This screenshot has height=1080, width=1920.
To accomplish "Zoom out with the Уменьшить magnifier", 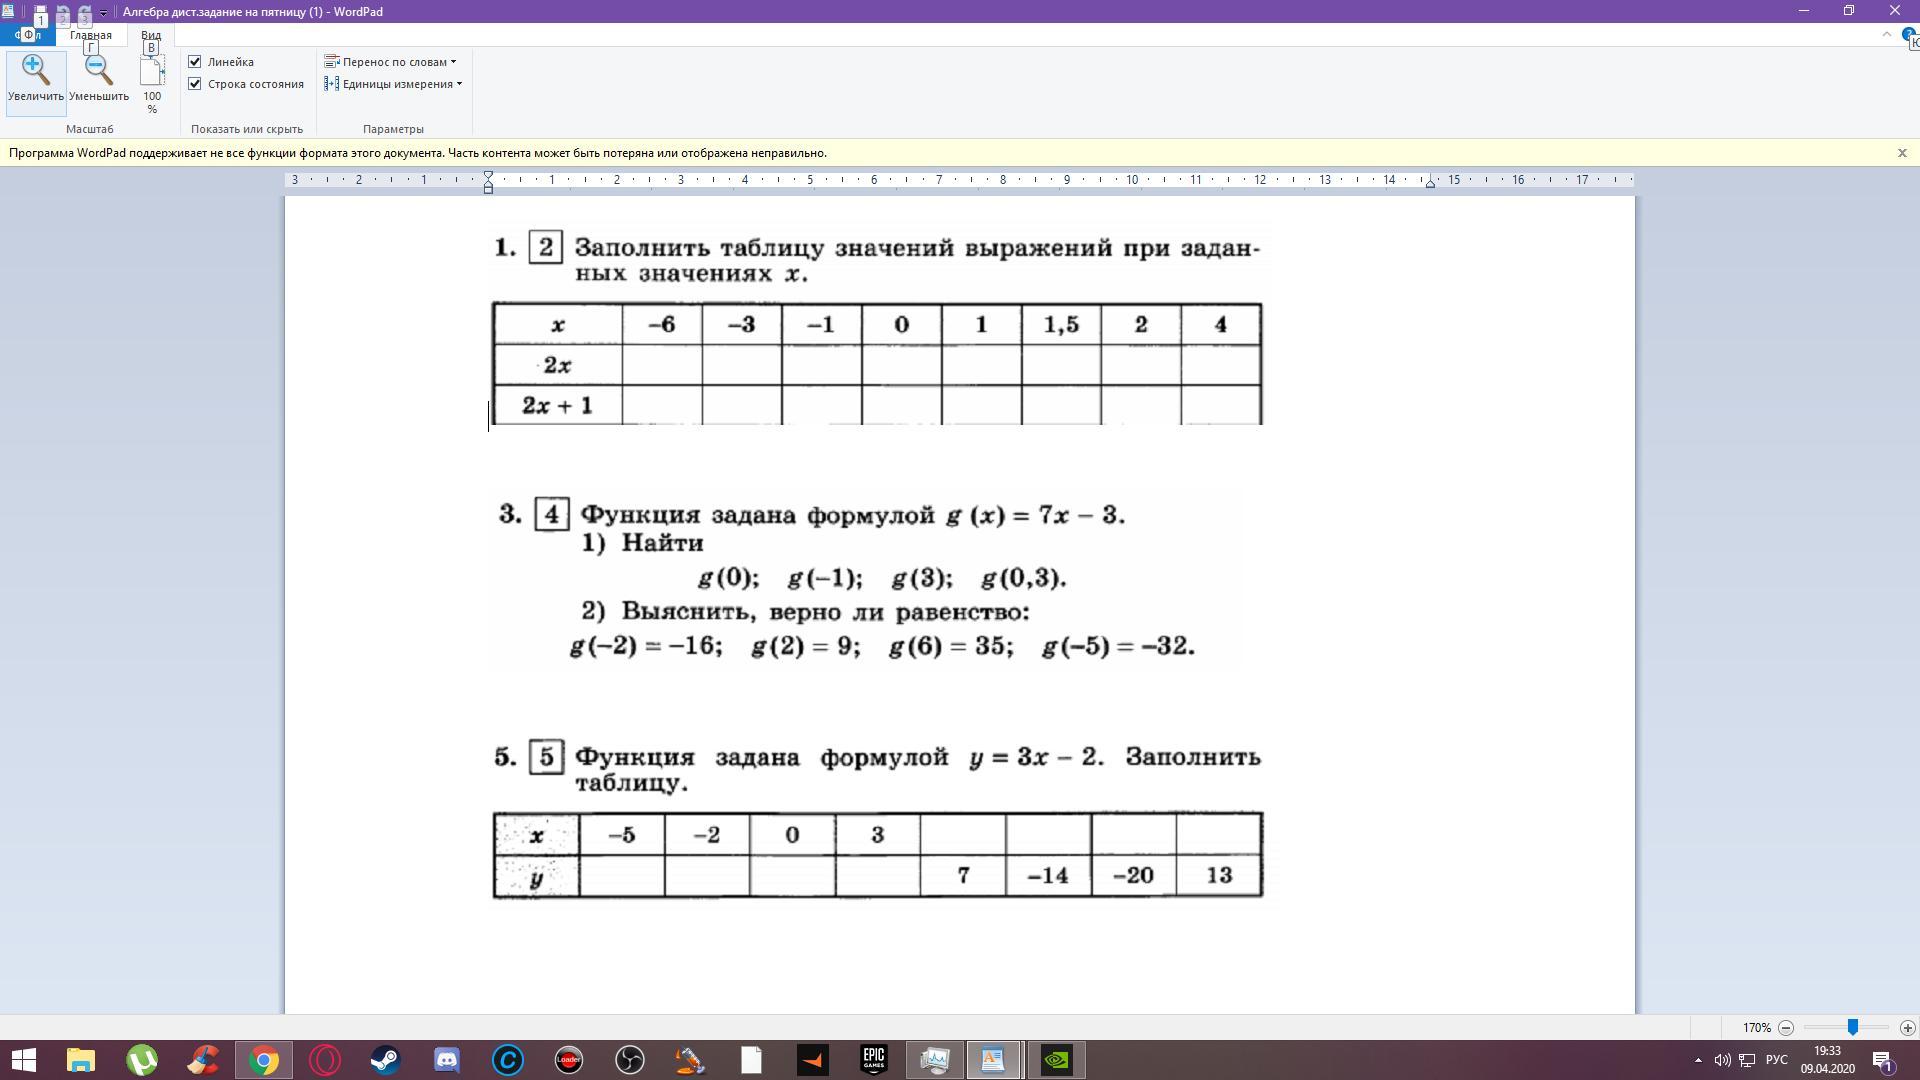I will [x=99, y=80].
